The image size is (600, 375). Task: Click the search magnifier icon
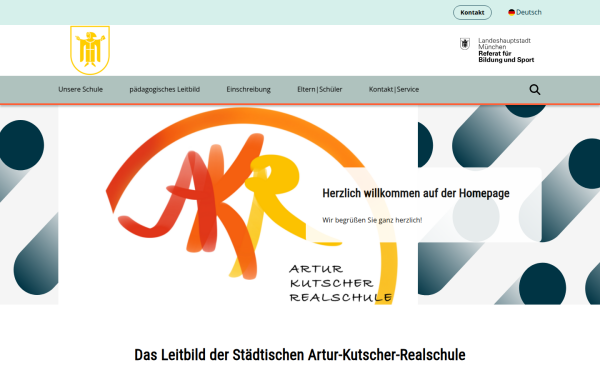click(x=535, y=90)
